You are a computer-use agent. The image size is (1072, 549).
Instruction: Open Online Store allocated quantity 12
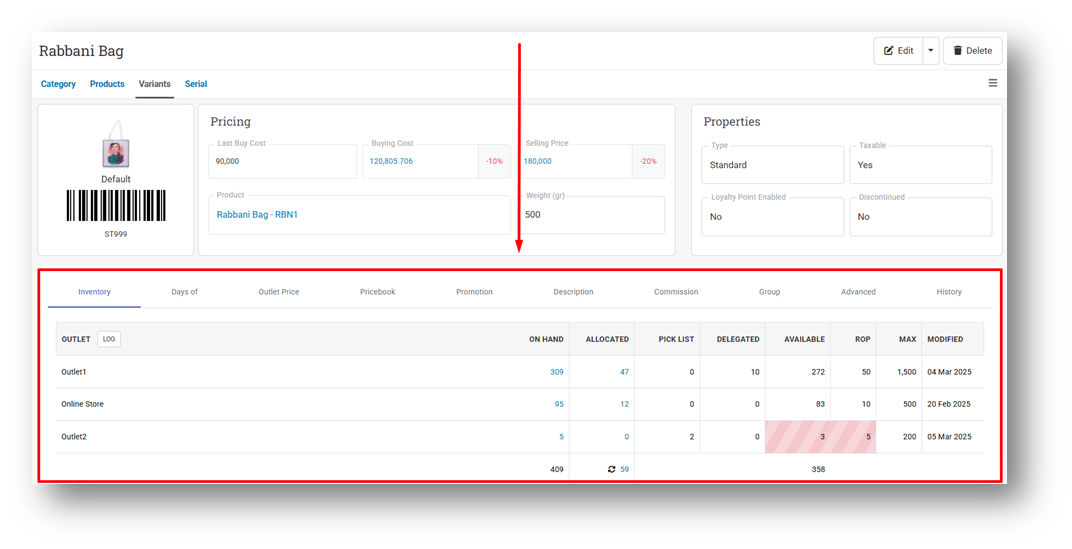[x=624, y=404]
